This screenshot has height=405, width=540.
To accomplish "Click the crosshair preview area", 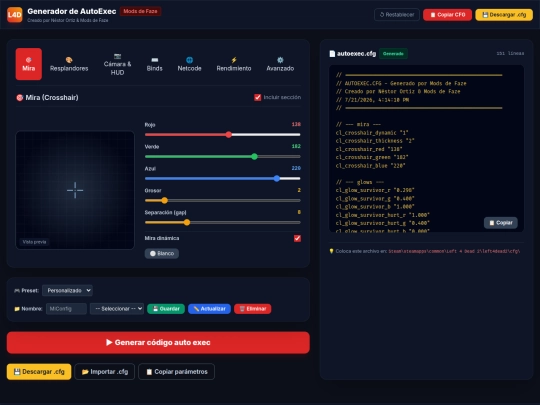I will coord(75,190).
